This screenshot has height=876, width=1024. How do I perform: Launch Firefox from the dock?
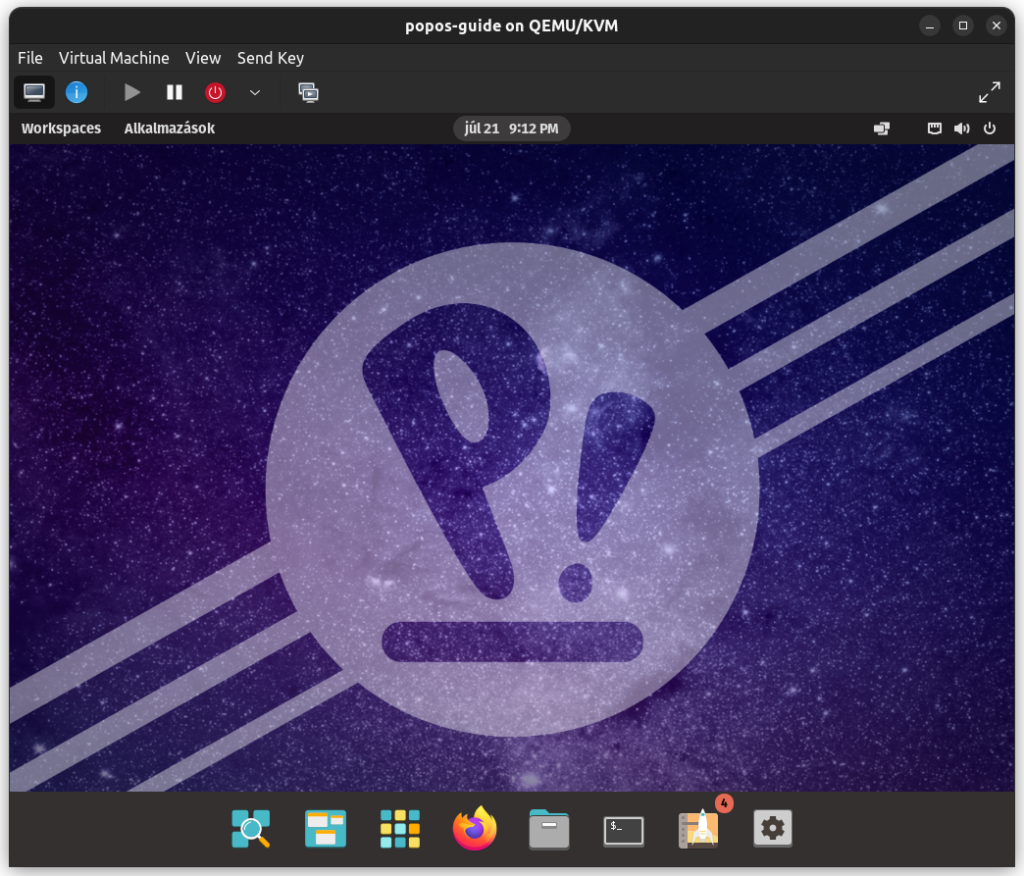point(475,828)
